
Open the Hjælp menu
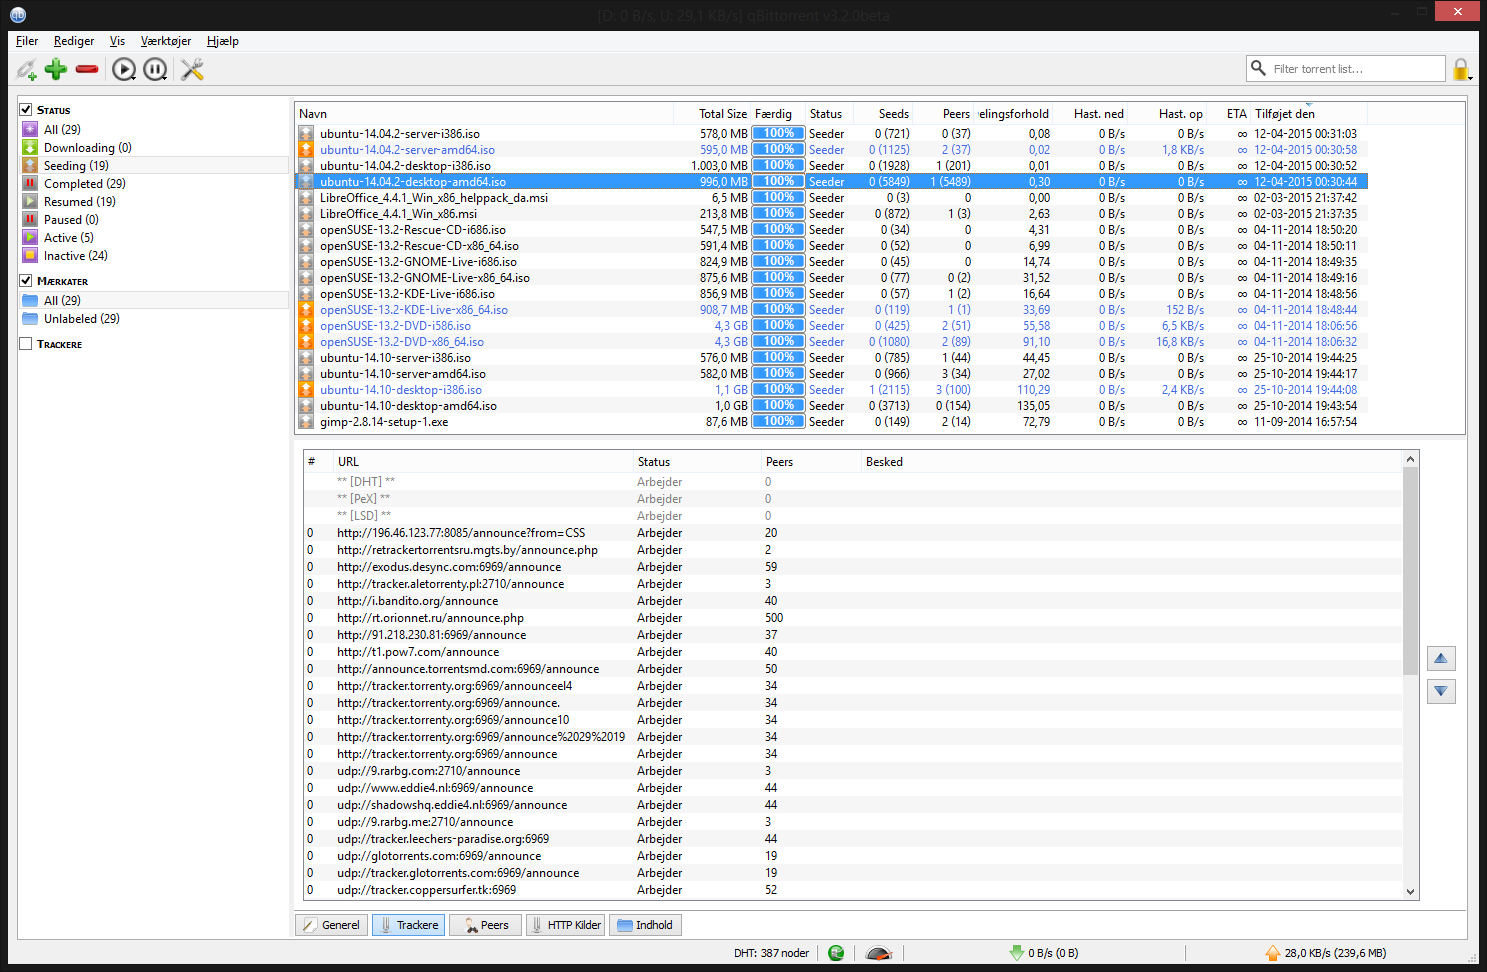tap(223, 41)
